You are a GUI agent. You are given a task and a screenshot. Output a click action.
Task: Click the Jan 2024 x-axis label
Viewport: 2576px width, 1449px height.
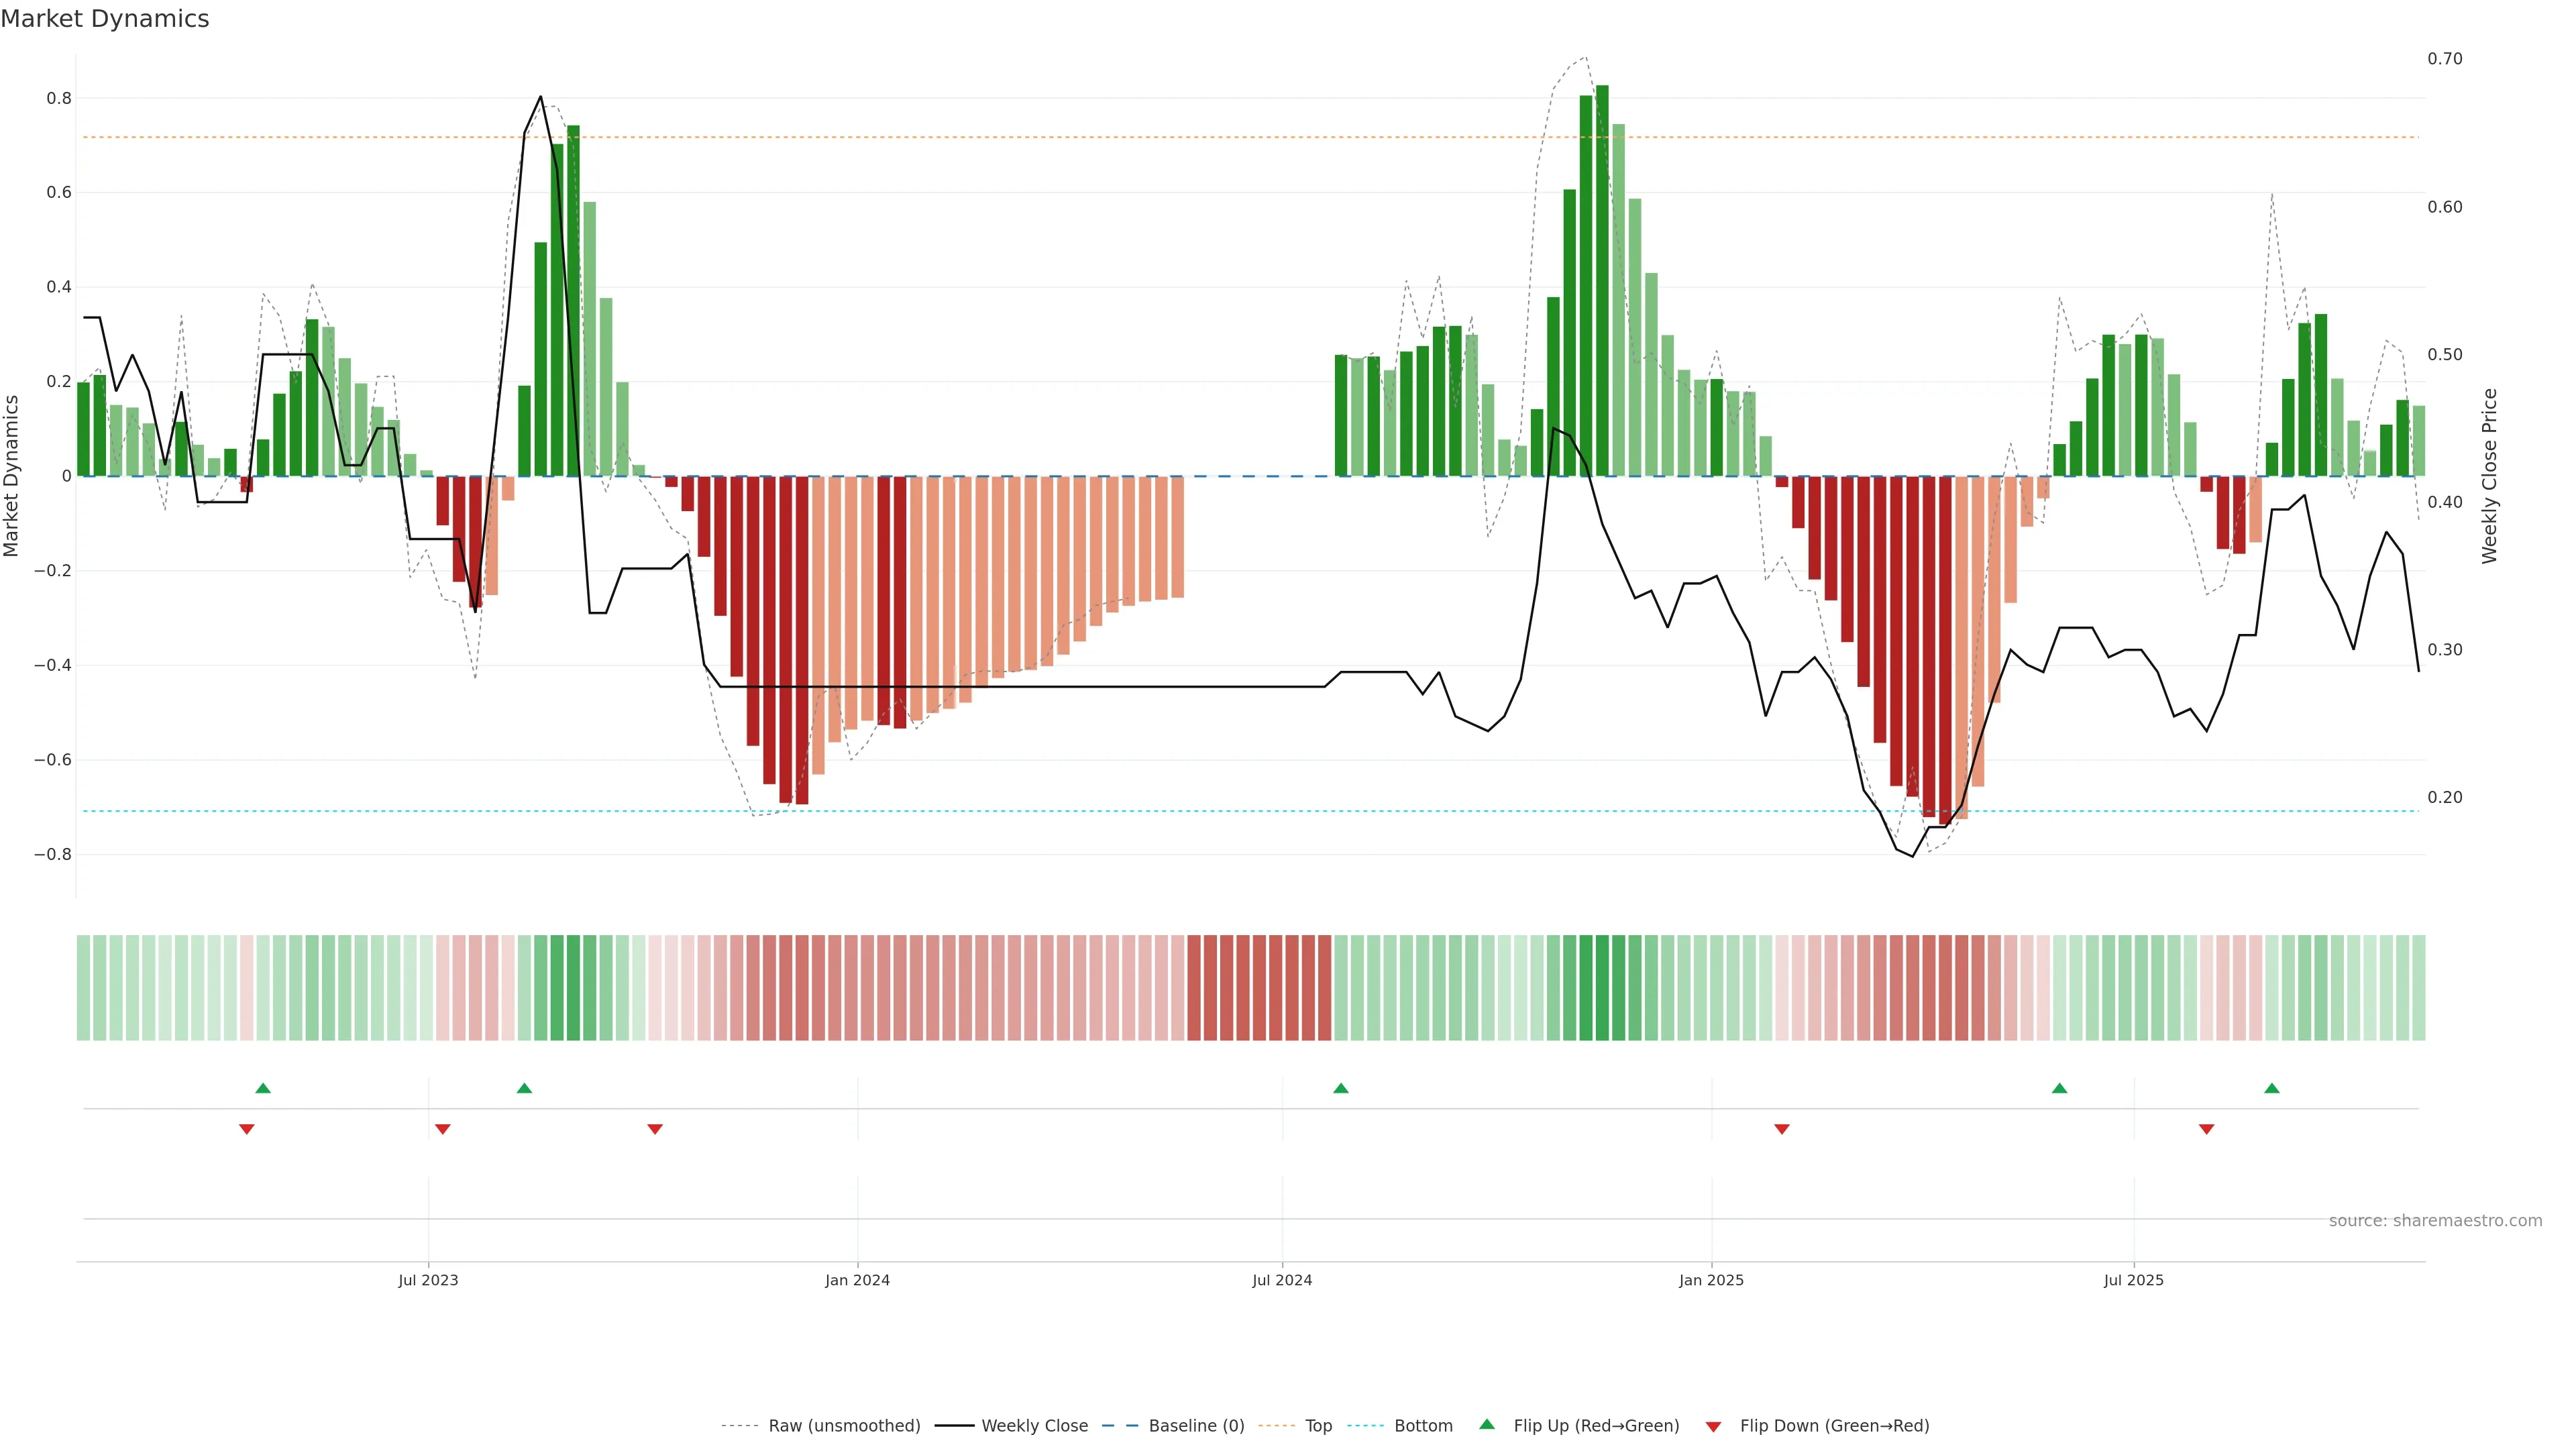[857, 1280]
